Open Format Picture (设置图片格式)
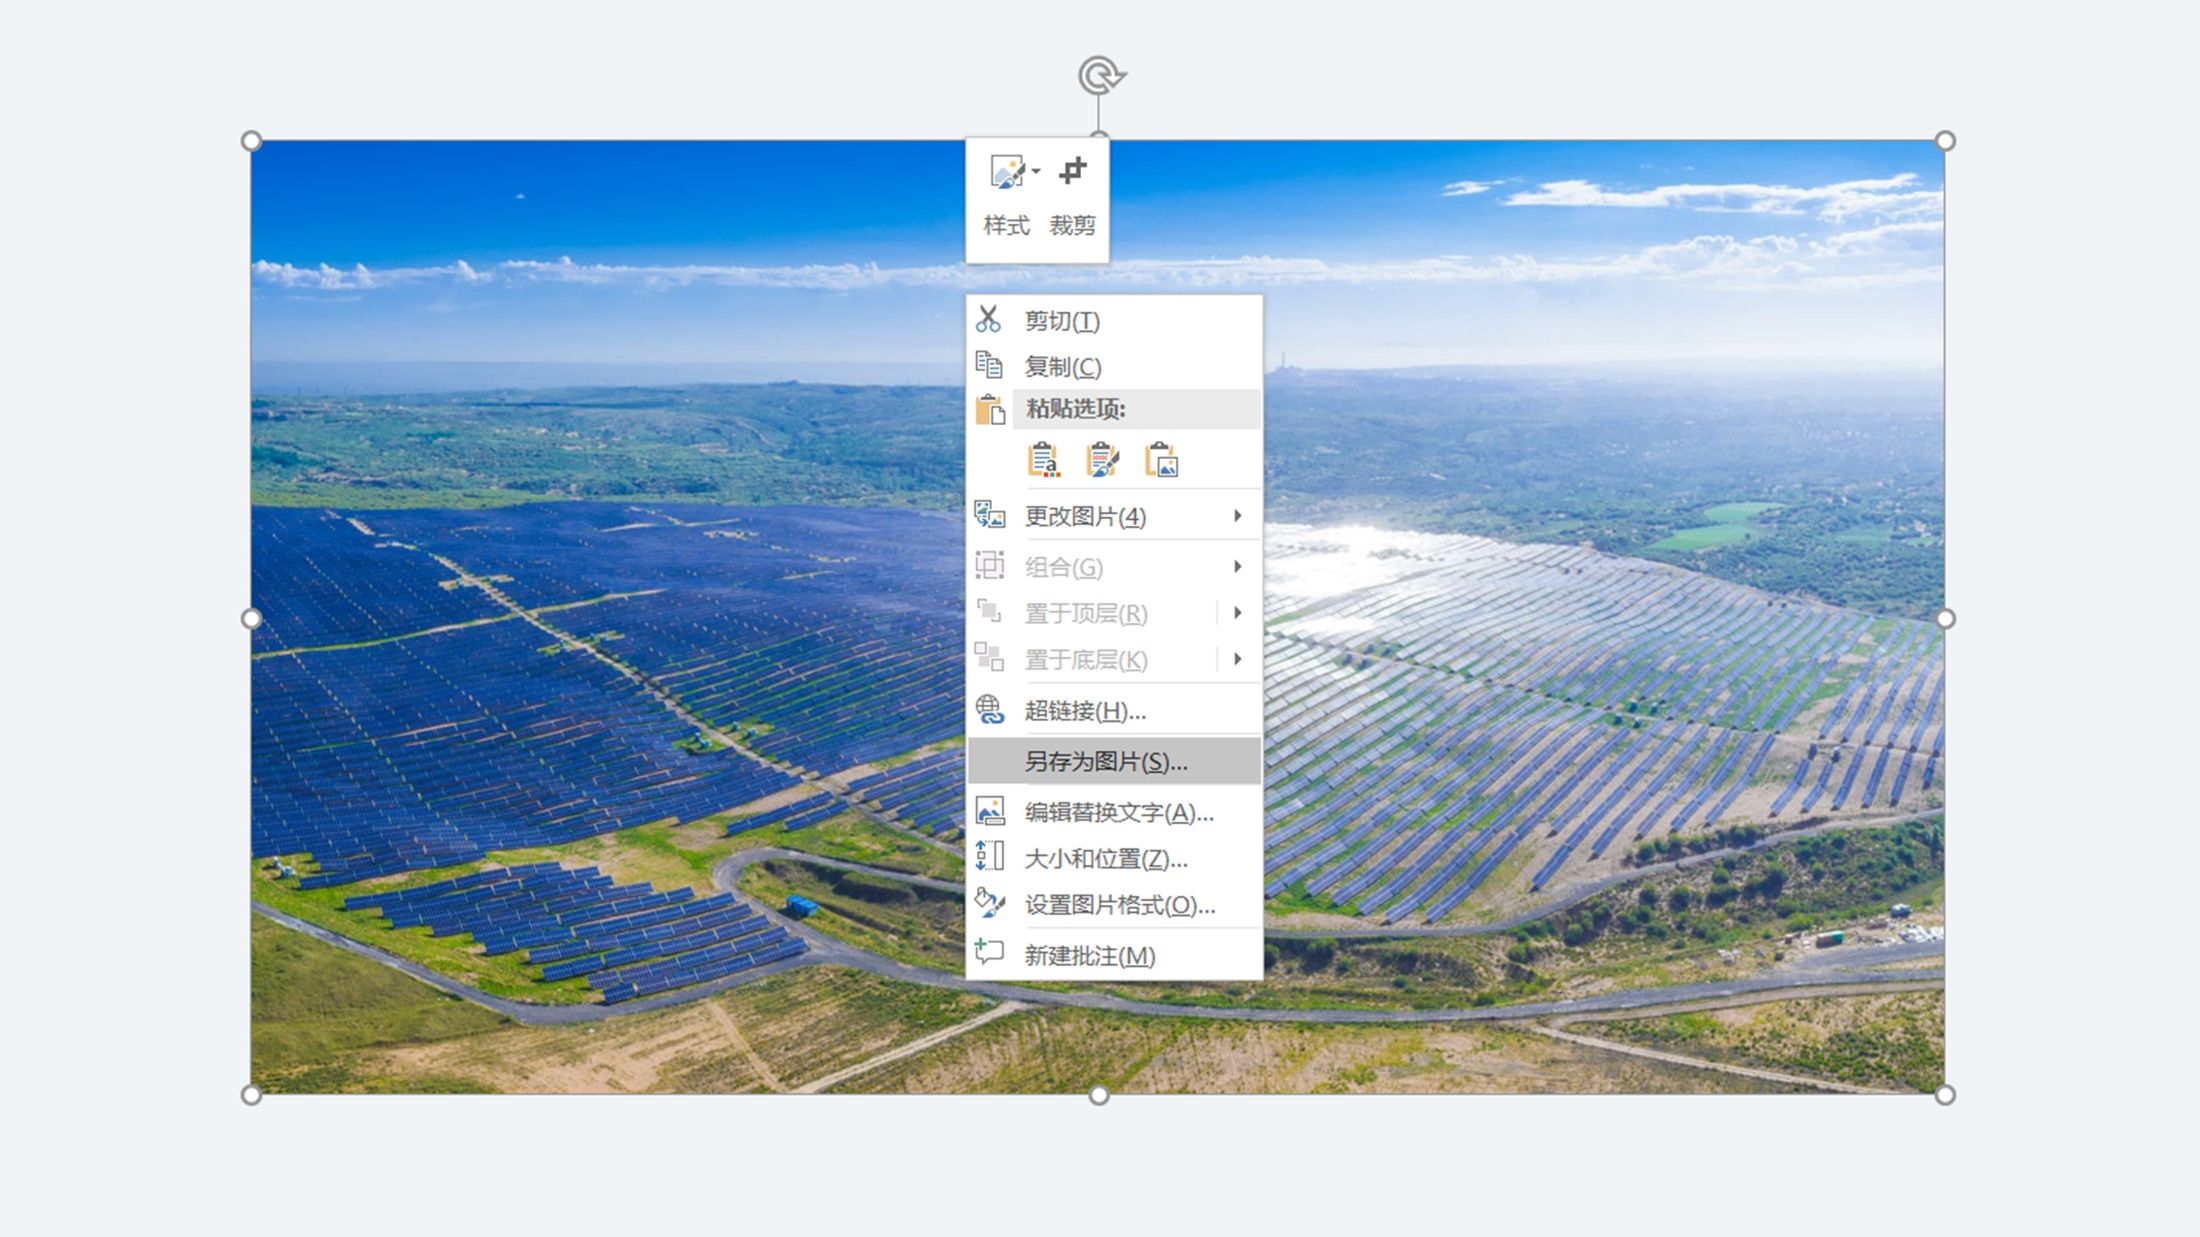Viewport: 2200px width, 1237px height. coord(1114,904)
